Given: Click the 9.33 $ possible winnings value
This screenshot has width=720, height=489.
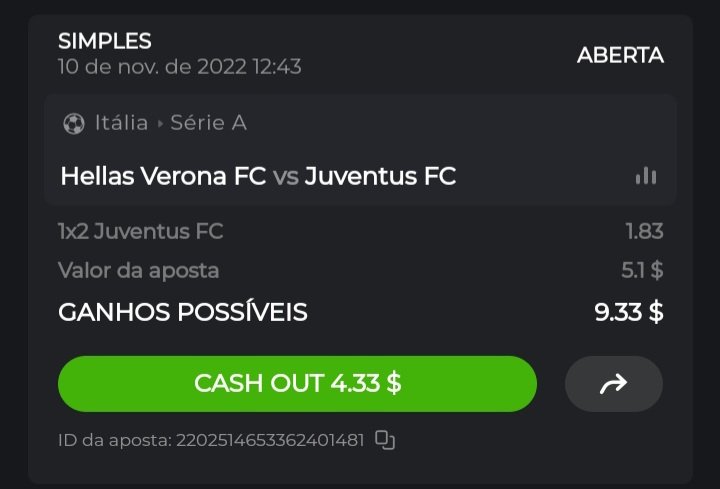Looking at the screenshot, I should (x=628, y=312).
